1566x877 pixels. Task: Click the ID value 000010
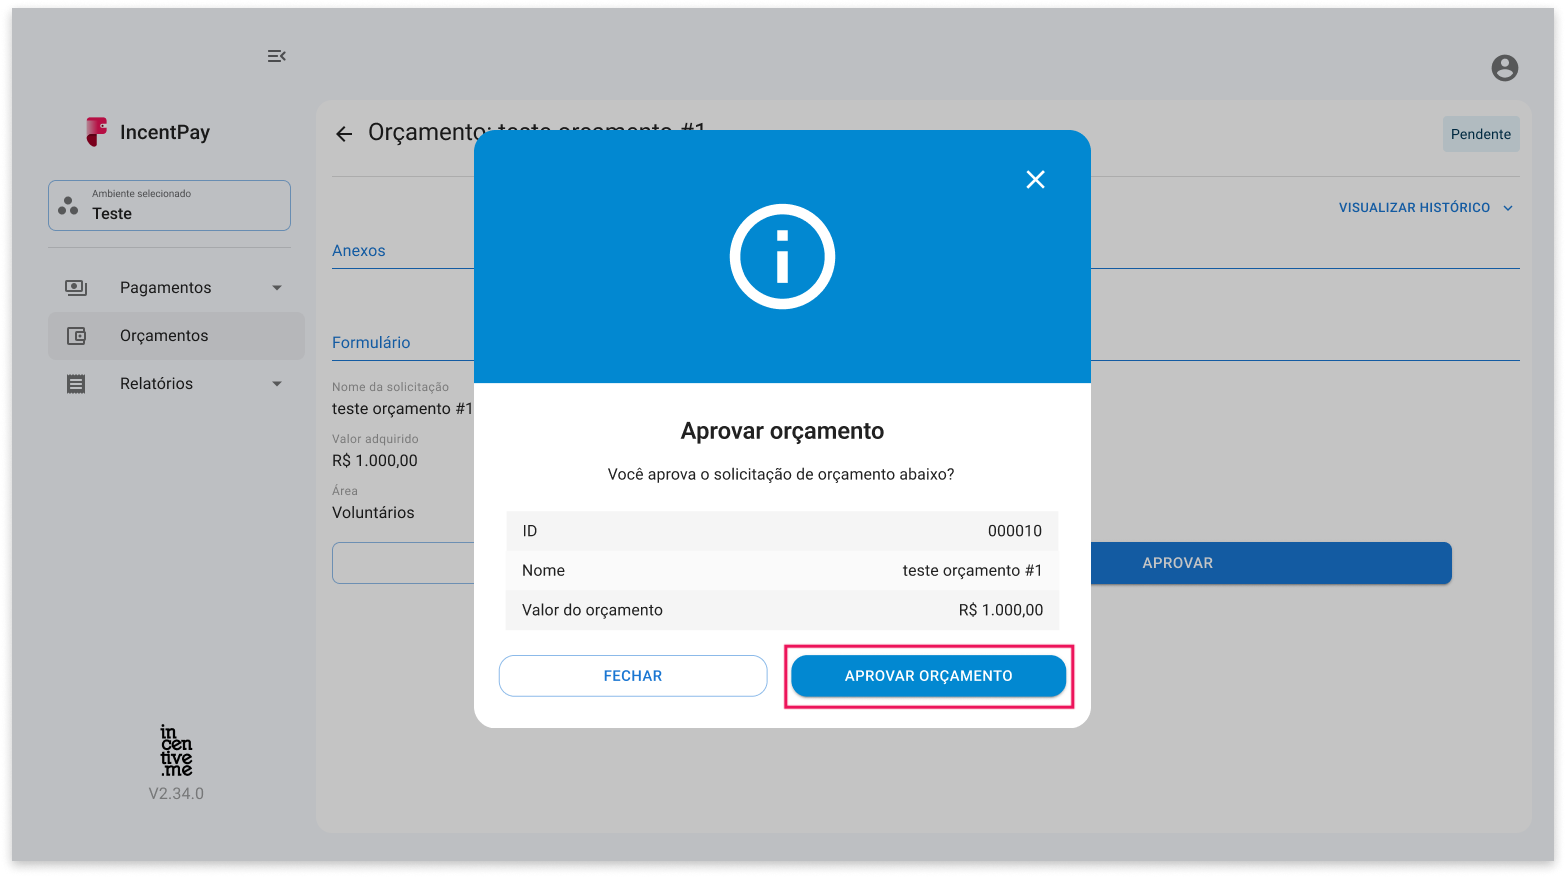coord(1015,531)
